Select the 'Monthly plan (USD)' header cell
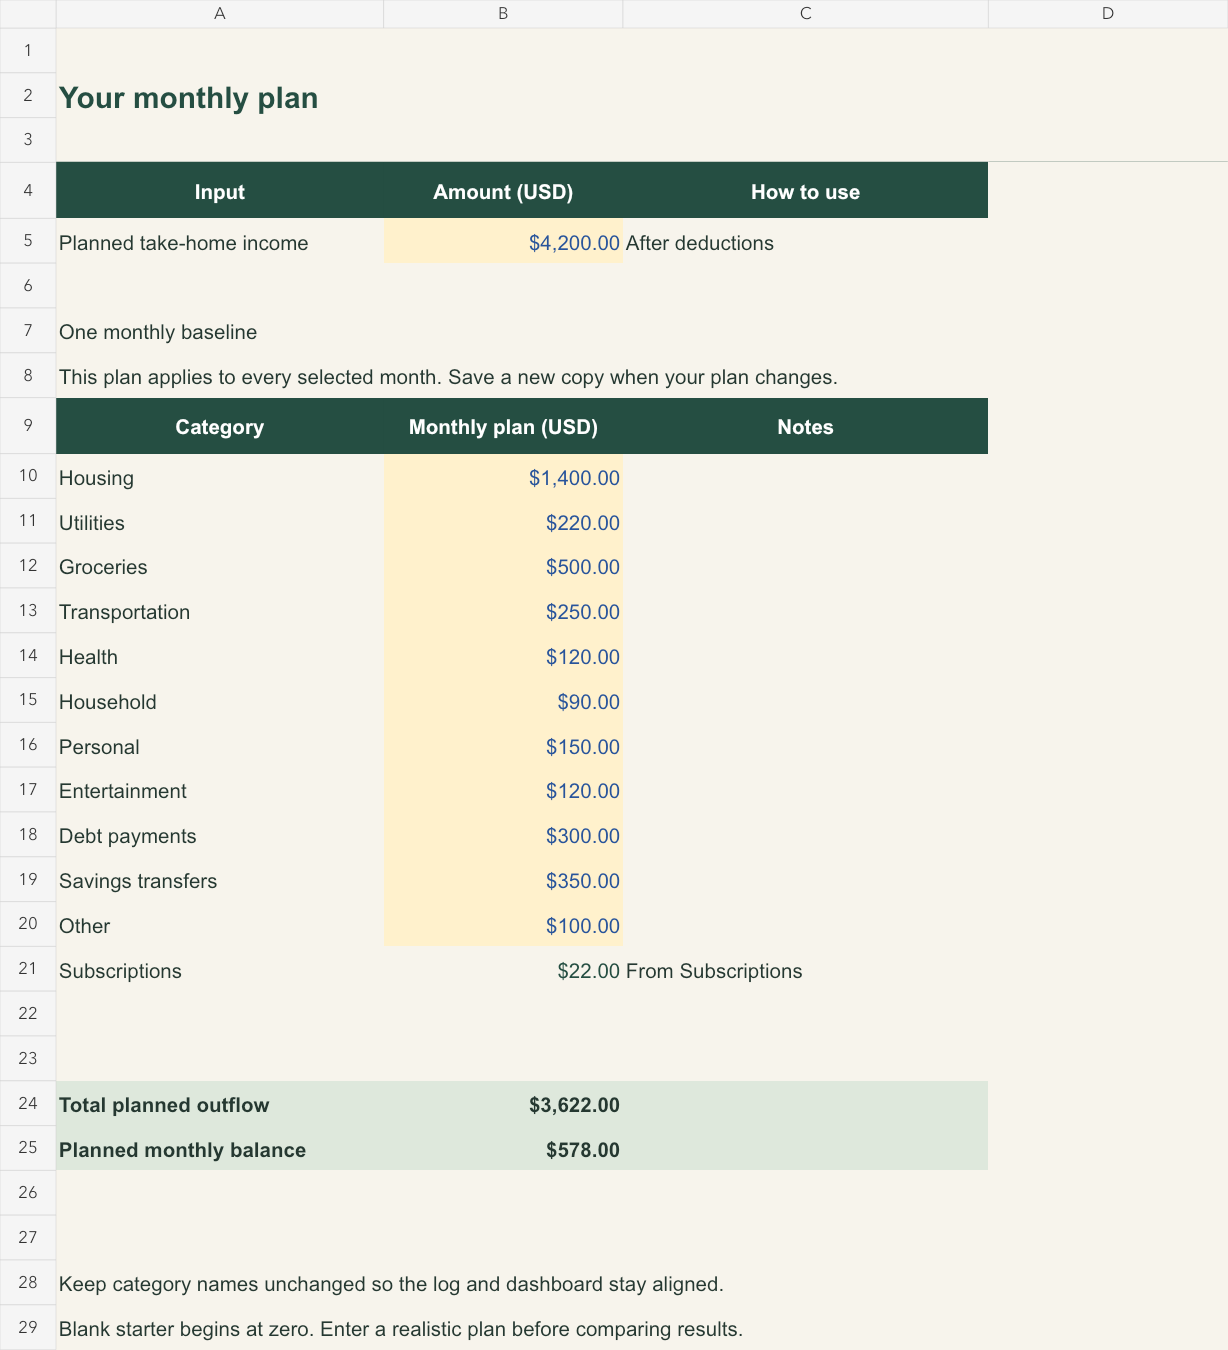The image size is (1228, 1350). pyautogui.click(x=503, y=426)
